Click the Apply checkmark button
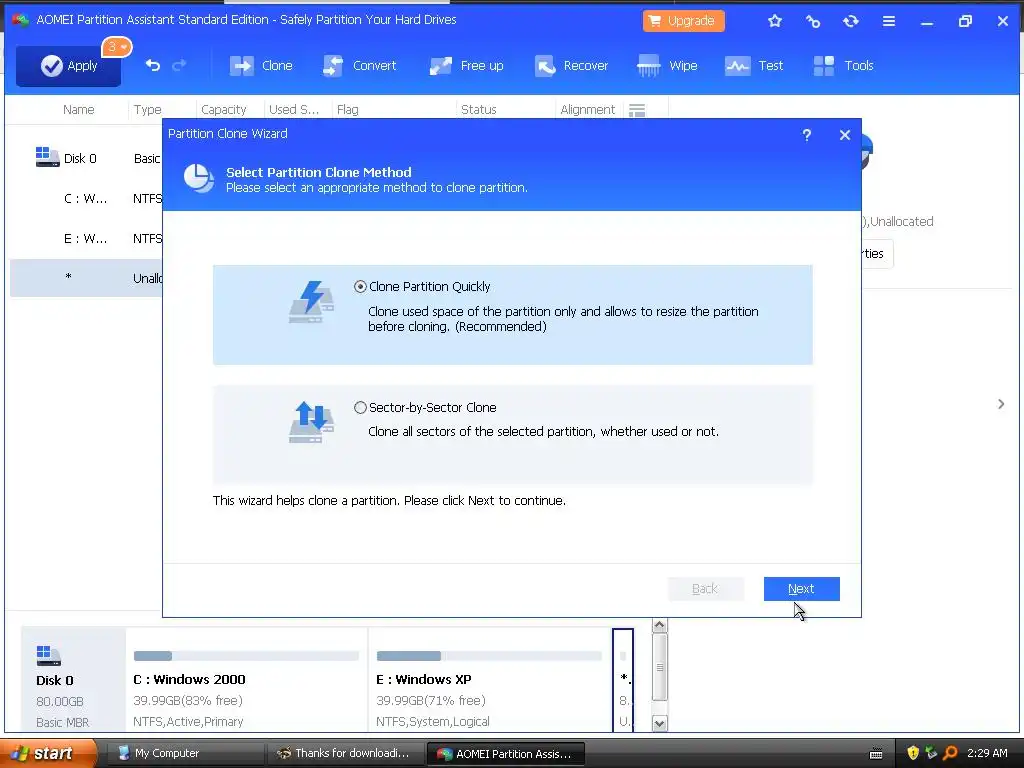The image size is (1024, 768). coord(69,66)
